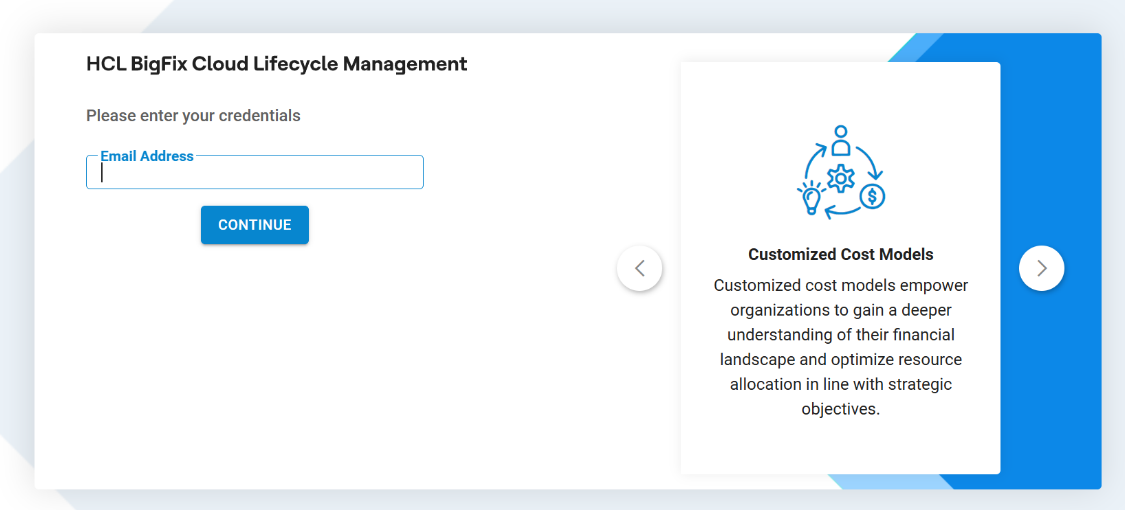Click the Email Address input field
The height and width of the screenshot is (510, 1125).
click(x=255, y=173)
